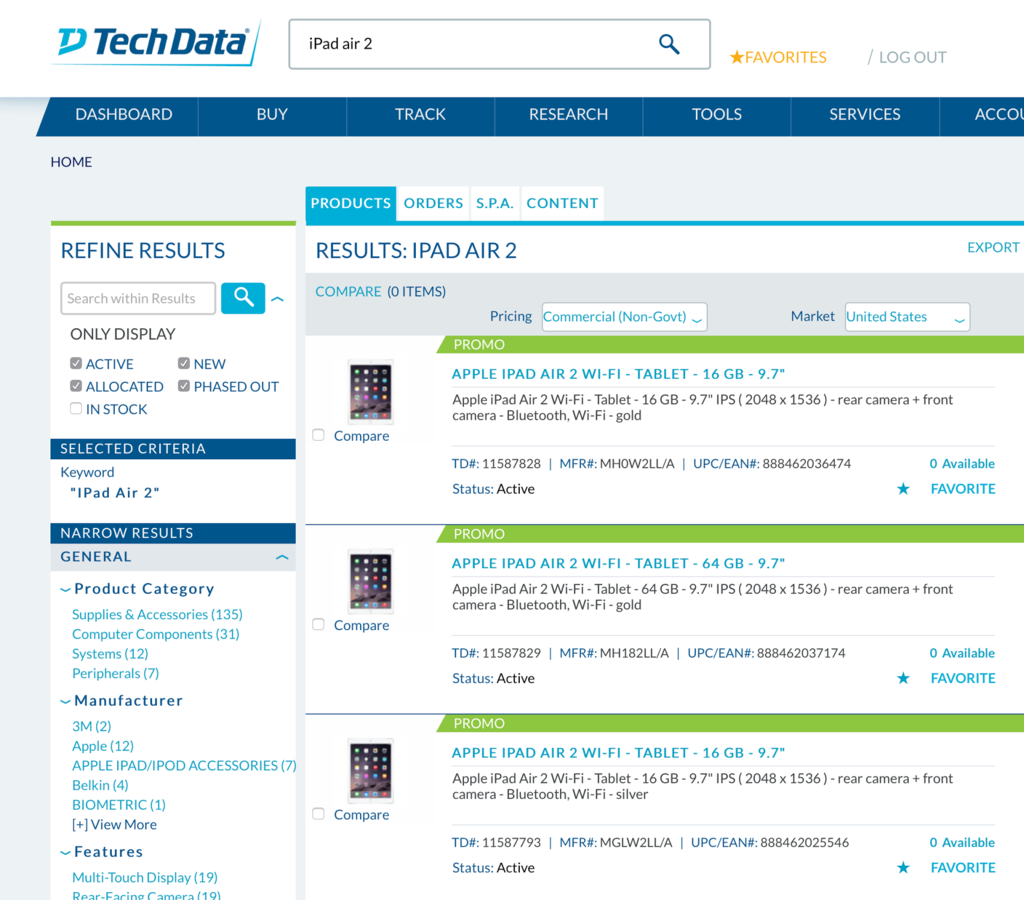Open the Research menu
Screen dimensions: 1024x900
(x=568, y=114)
